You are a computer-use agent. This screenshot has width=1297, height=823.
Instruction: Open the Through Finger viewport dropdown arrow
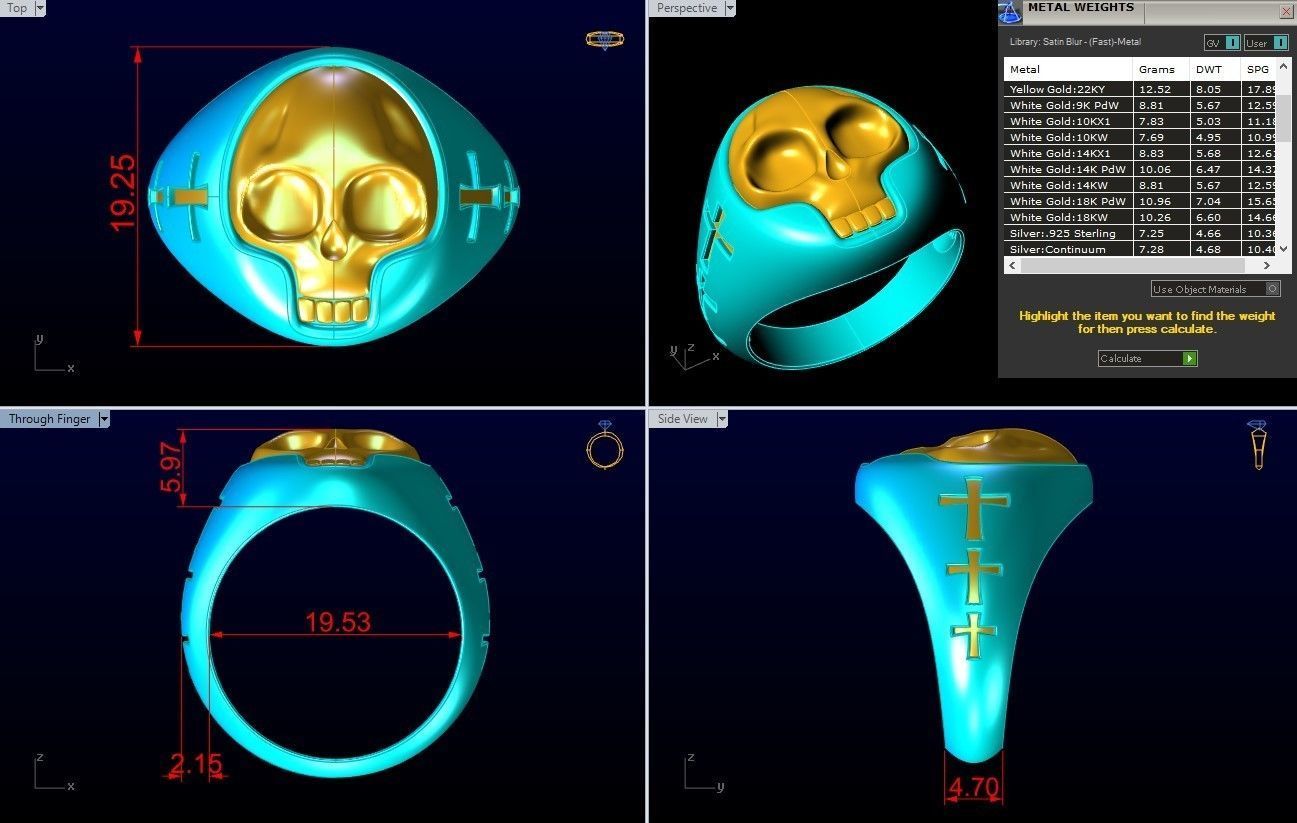point(103,419)
